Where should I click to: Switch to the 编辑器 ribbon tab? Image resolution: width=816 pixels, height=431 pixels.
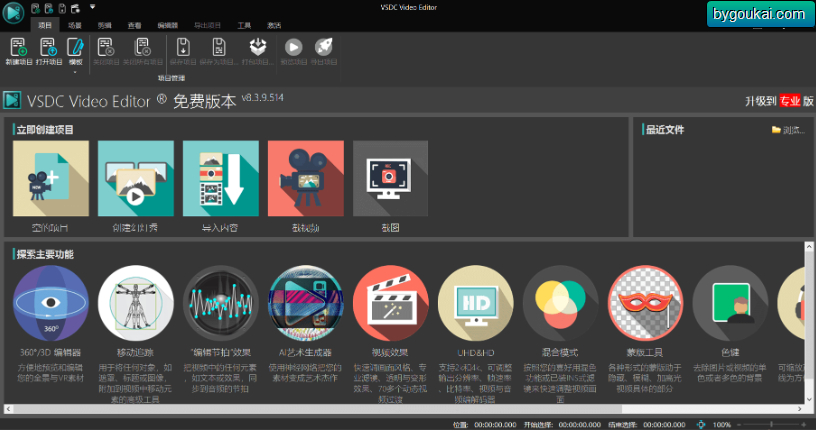(x=168, y=25)
